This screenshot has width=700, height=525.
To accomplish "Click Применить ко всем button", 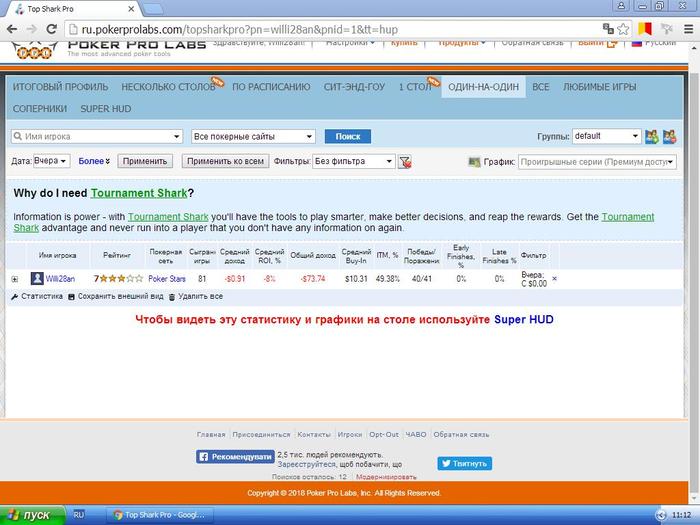I will 225,161.
